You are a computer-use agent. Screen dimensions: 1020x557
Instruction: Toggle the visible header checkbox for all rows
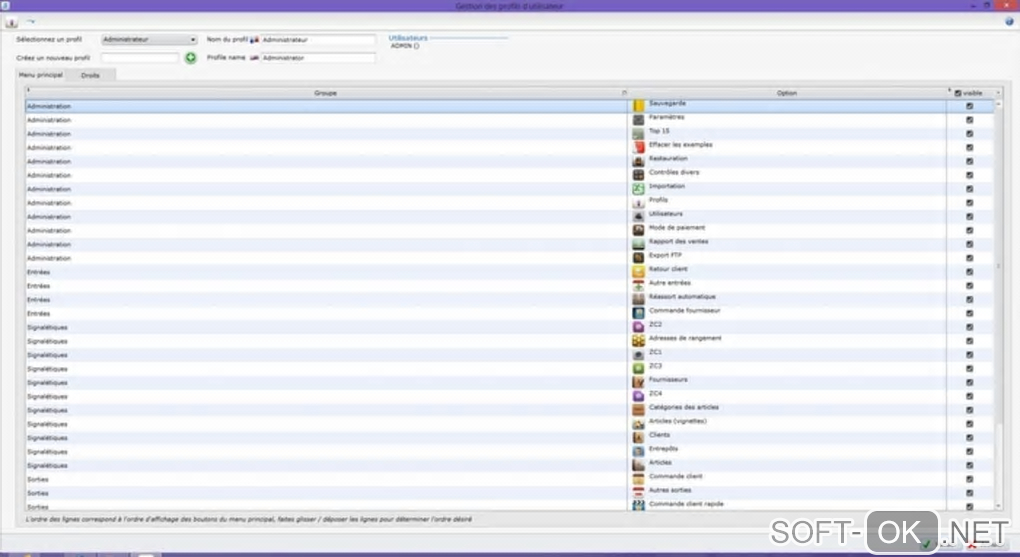click(x=958, y=93)
